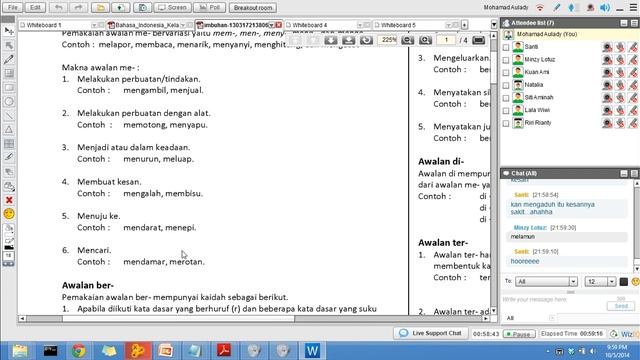This screenshot has height=360, width=640.
Task: Click the pen write-control icon at top right
Action: pyautogui.click(x=557, y=8)
